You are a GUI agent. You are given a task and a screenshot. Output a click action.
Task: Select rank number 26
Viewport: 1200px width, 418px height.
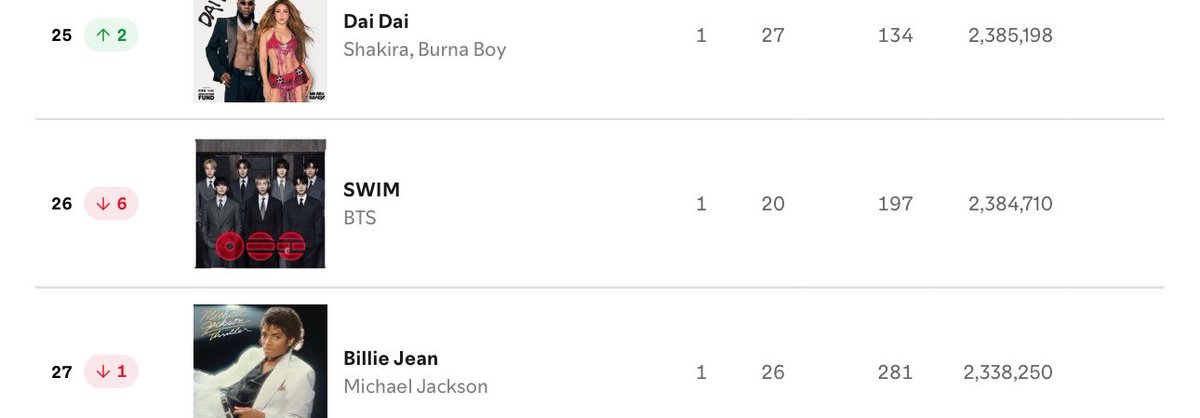62,204
